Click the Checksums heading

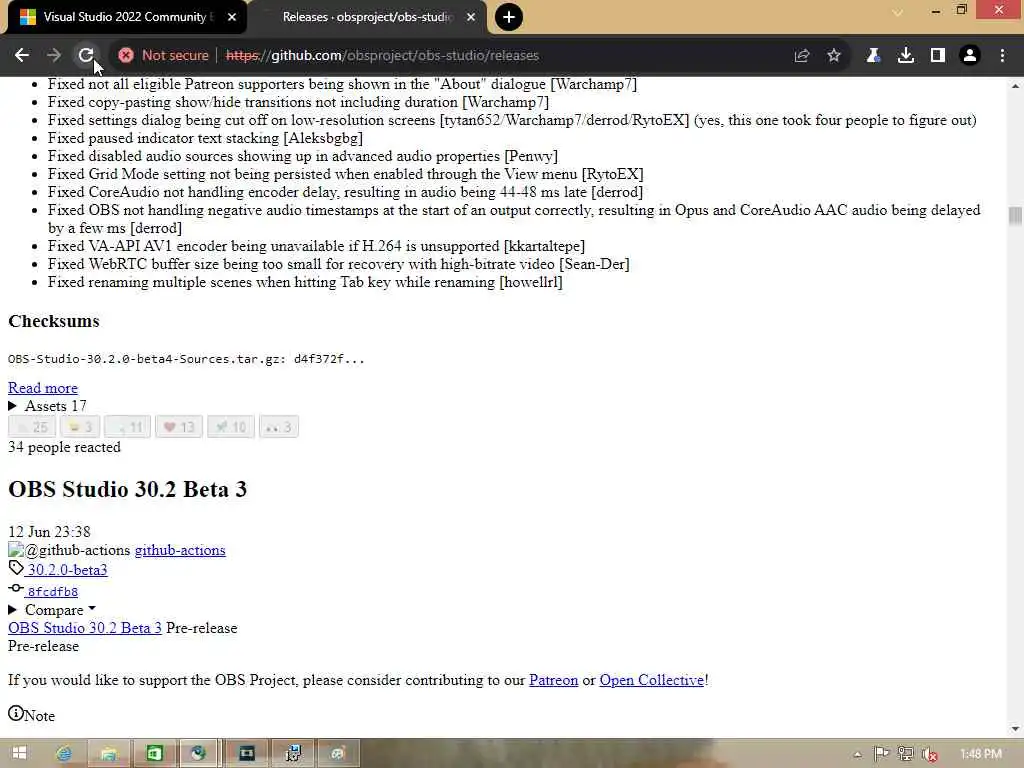click(x=54, y=321)
